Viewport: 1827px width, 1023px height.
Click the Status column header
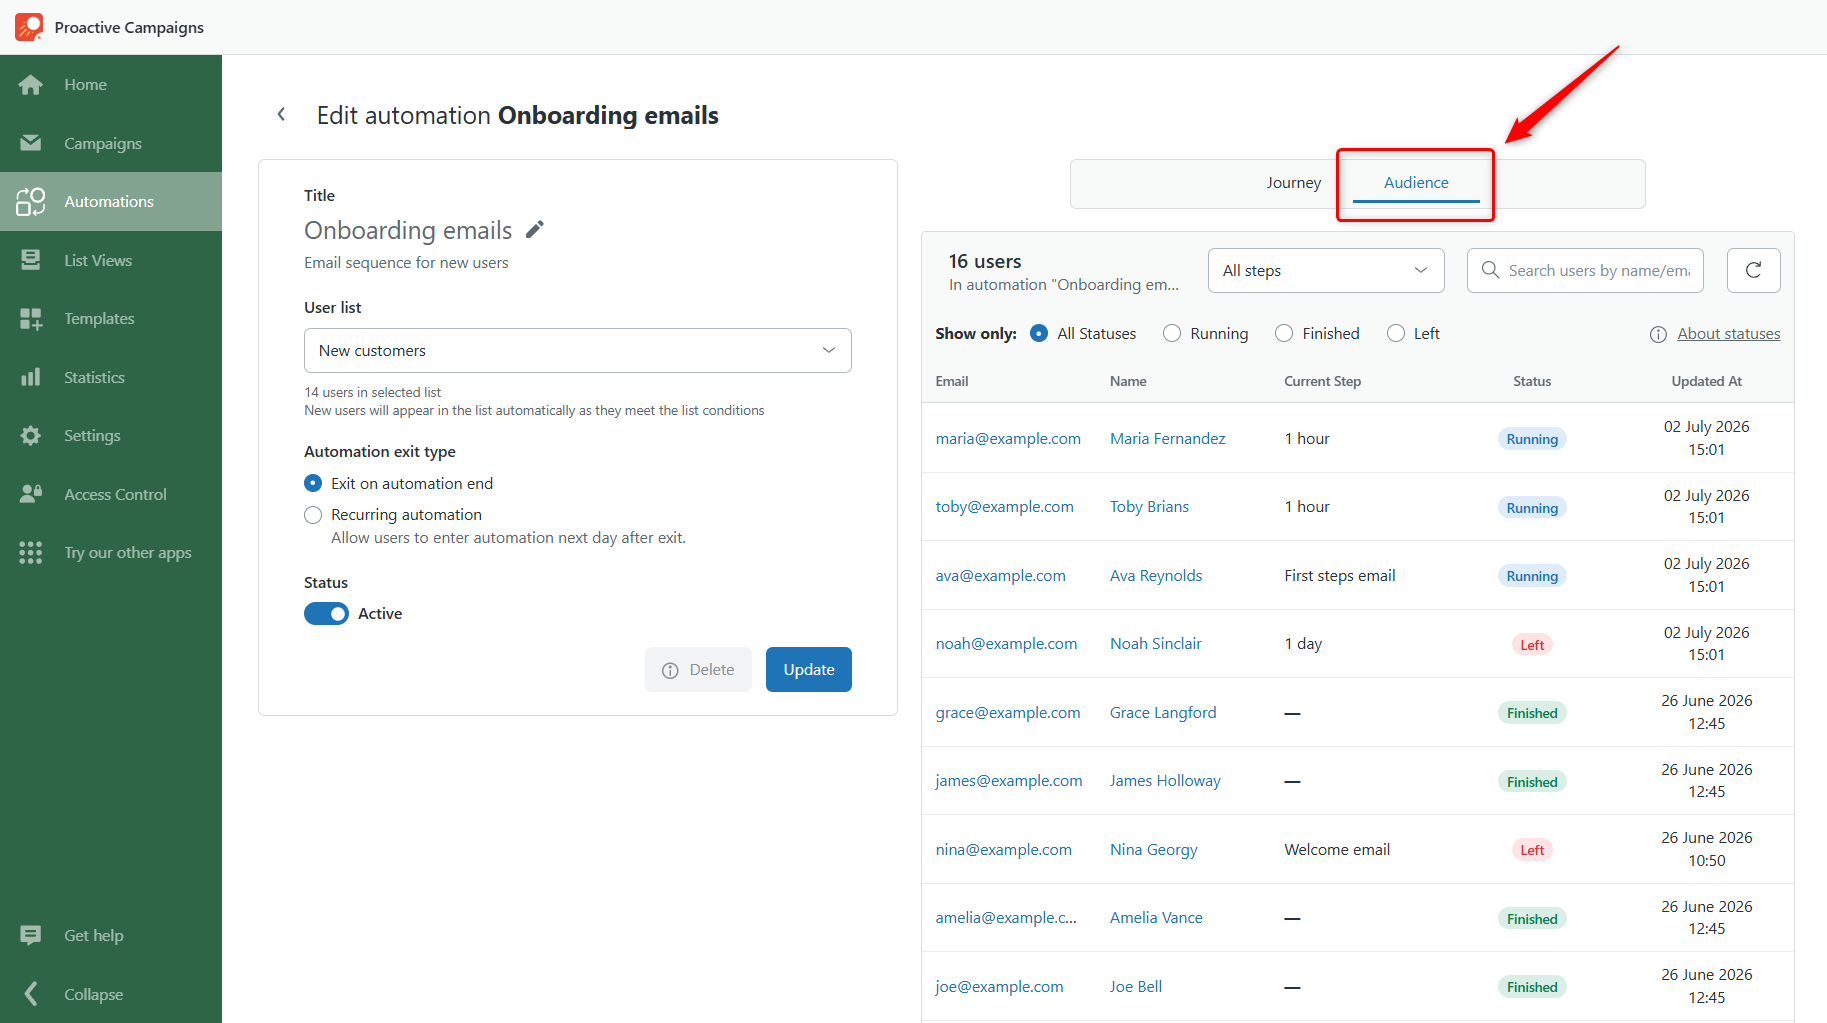click(x=1532, y=381)
